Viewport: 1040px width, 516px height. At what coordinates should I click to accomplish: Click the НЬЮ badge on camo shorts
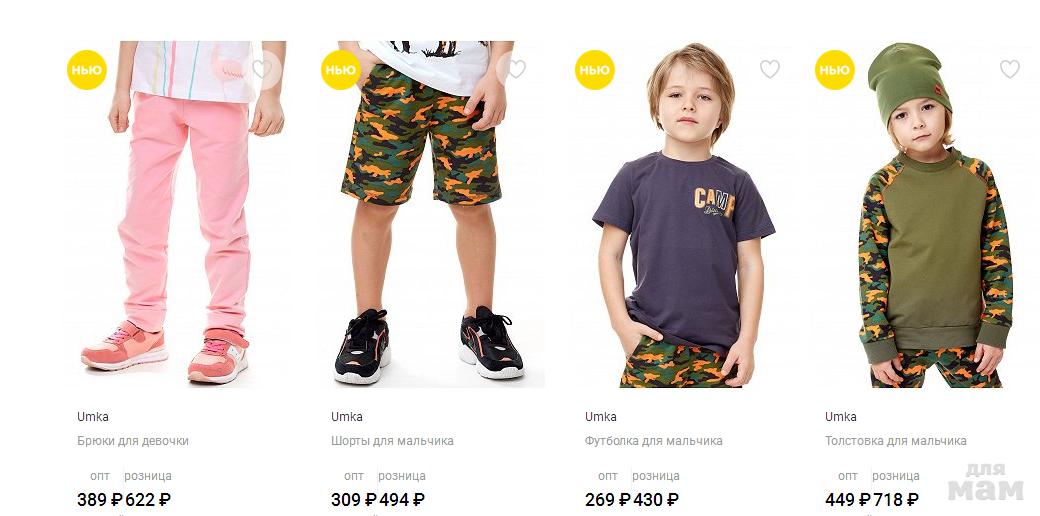tap(341, 70)
